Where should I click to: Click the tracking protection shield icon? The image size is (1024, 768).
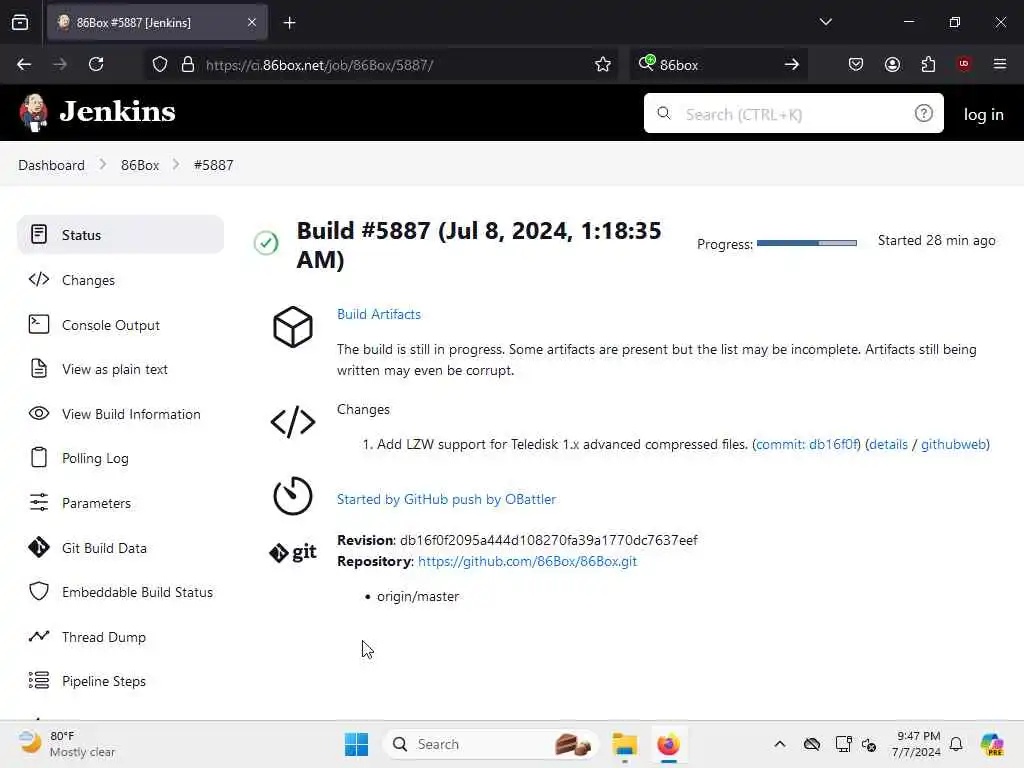(x=160, y=64)
